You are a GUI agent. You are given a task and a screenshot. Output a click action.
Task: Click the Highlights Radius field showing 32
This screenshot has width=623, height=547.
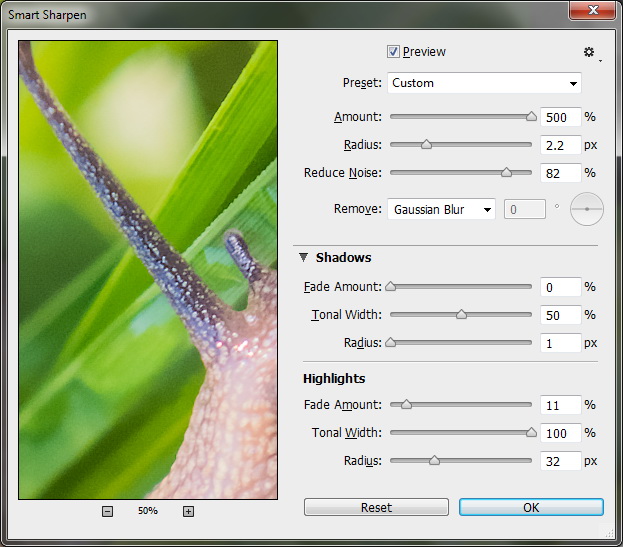[561, 461]
